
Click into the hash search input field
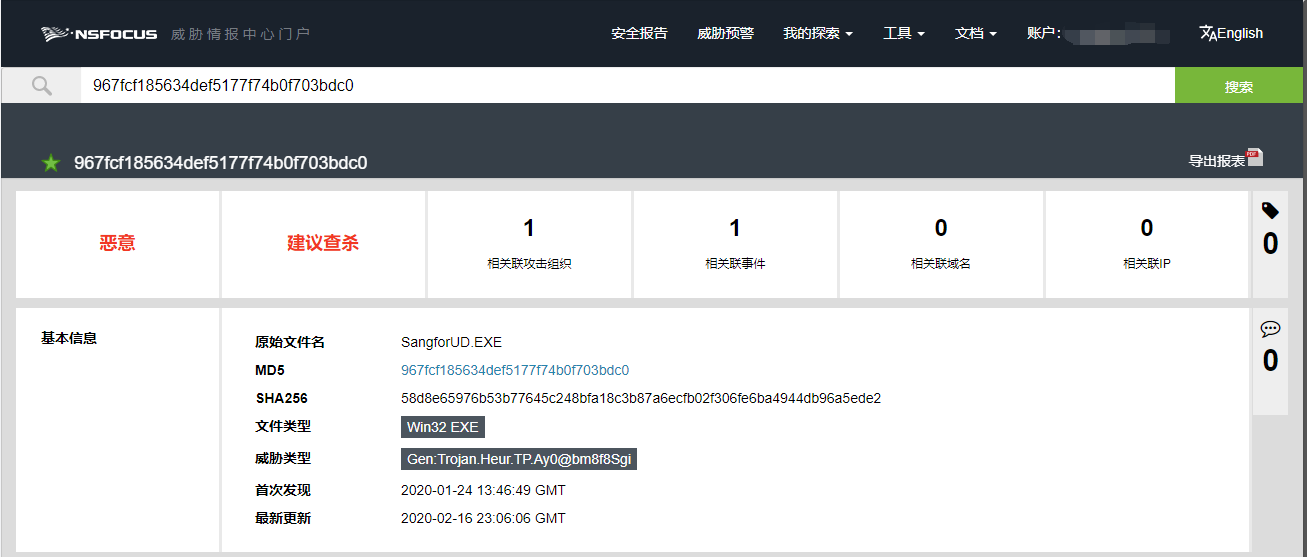point(627,86)
